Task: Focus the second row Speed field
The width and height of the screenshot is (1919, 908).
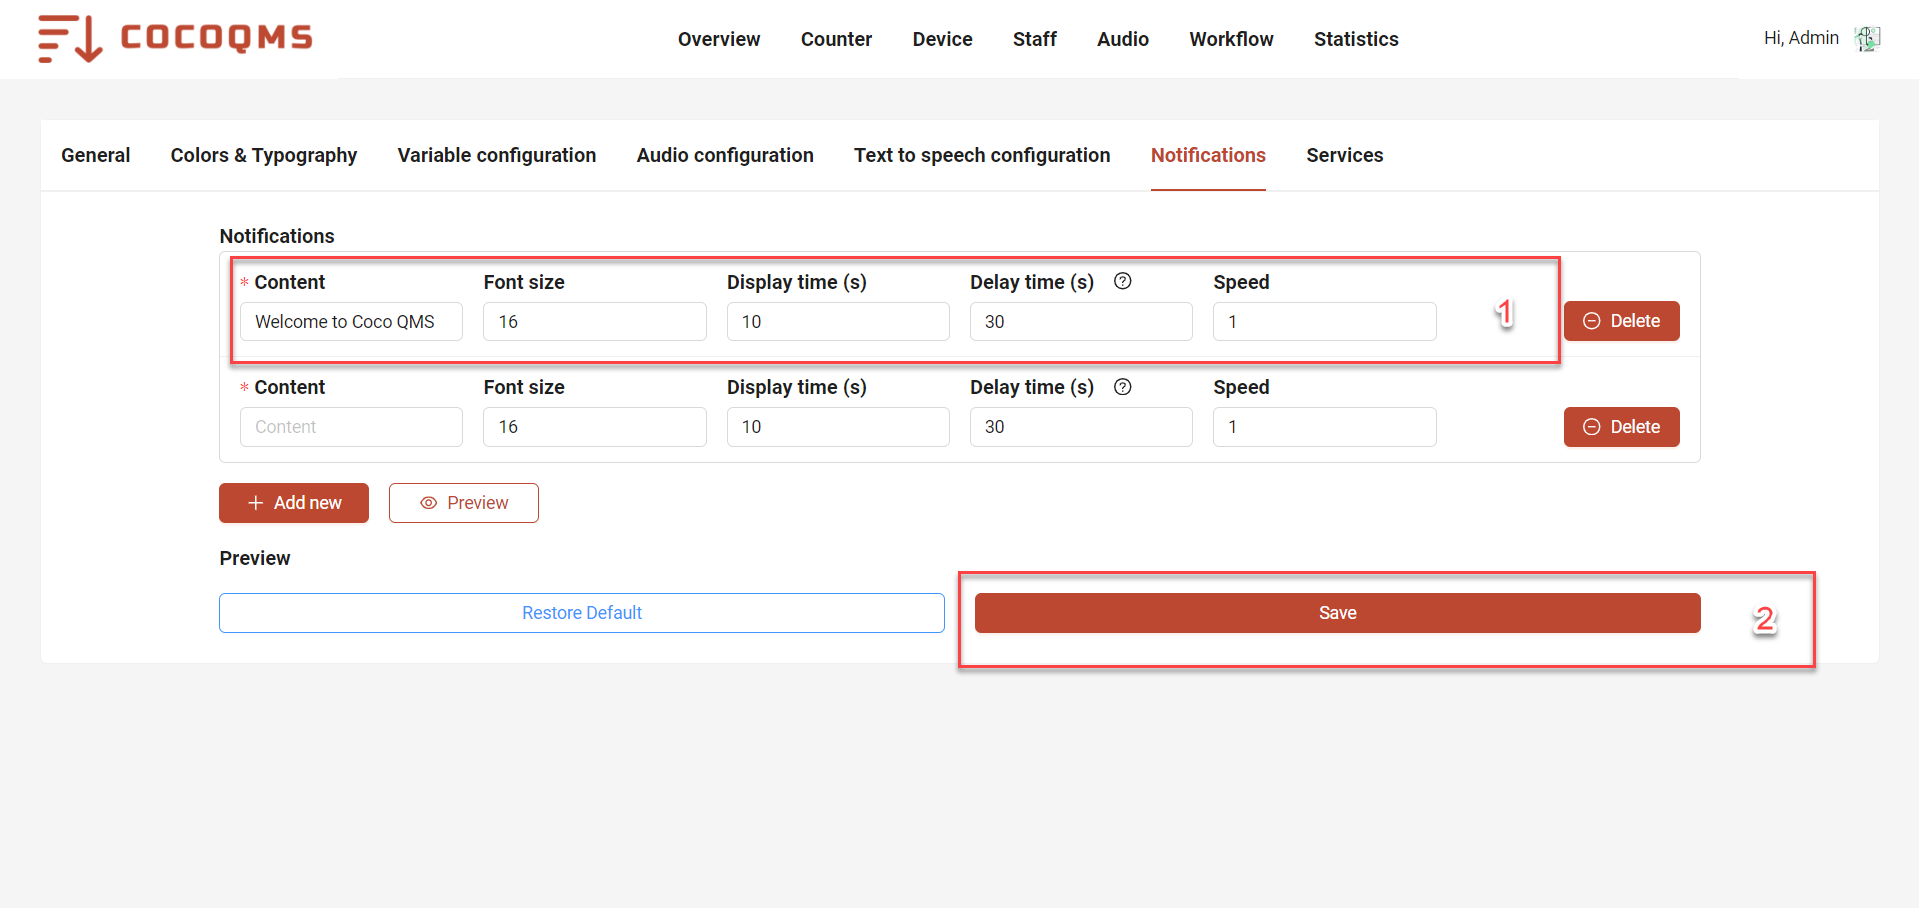Action: (1325, 427)
